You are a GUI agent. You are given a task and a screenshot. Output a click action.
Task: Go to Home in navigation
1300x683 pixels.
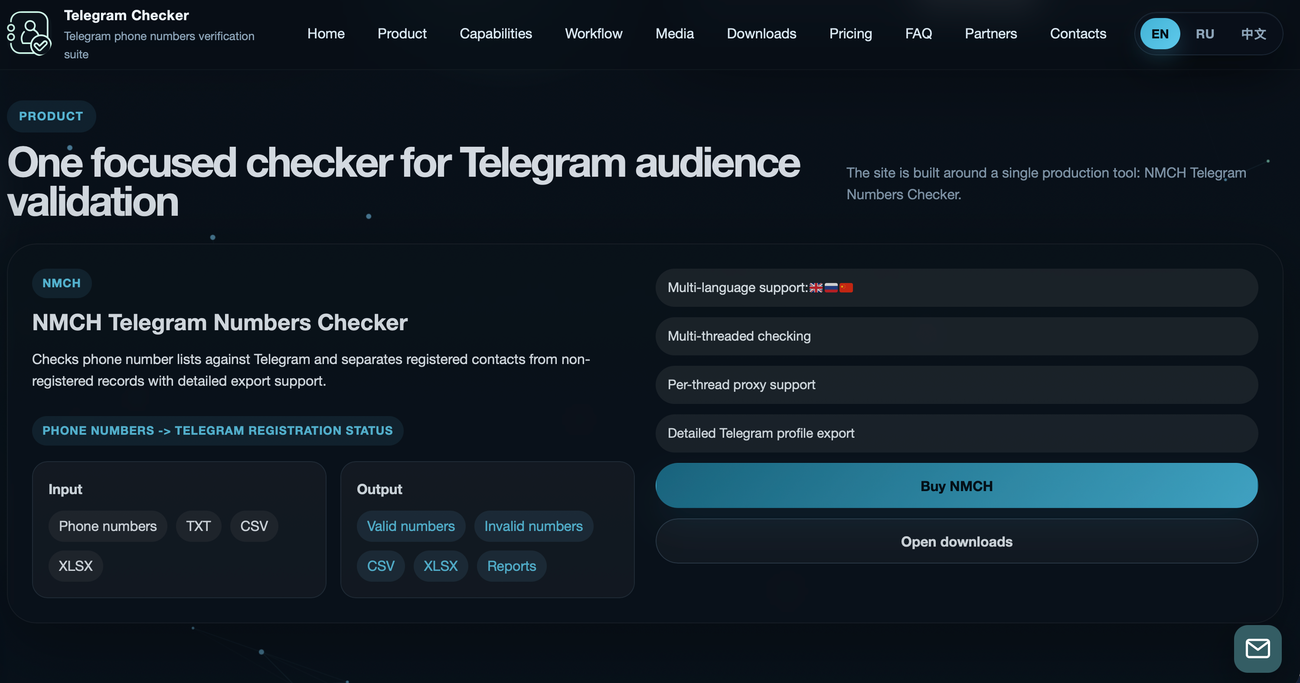coord(326,34)
